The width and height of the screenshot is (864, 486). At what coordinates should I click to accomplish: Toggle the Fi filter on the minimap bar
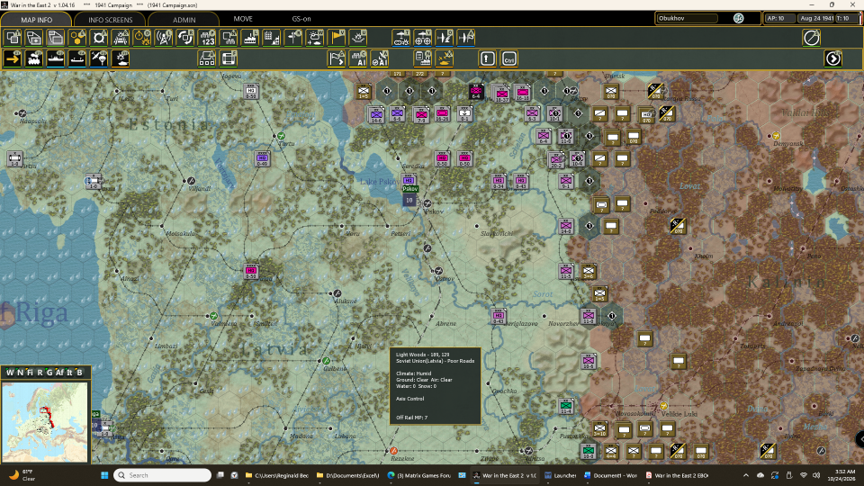(x=30, y=372)
